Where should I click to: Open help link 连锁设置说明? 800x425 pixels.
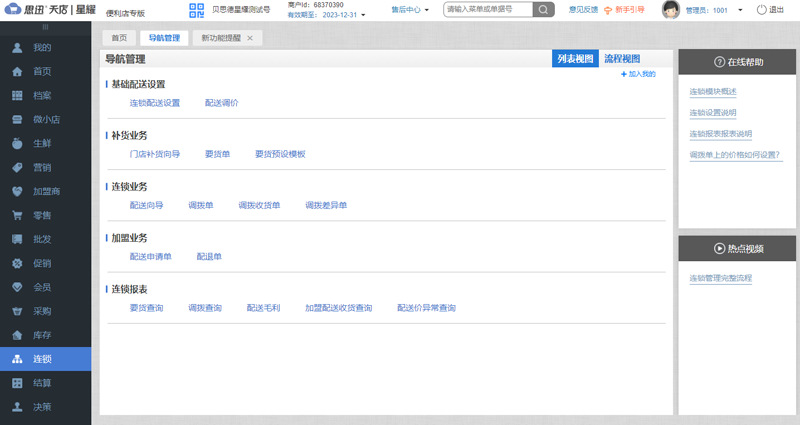(713, 113)
